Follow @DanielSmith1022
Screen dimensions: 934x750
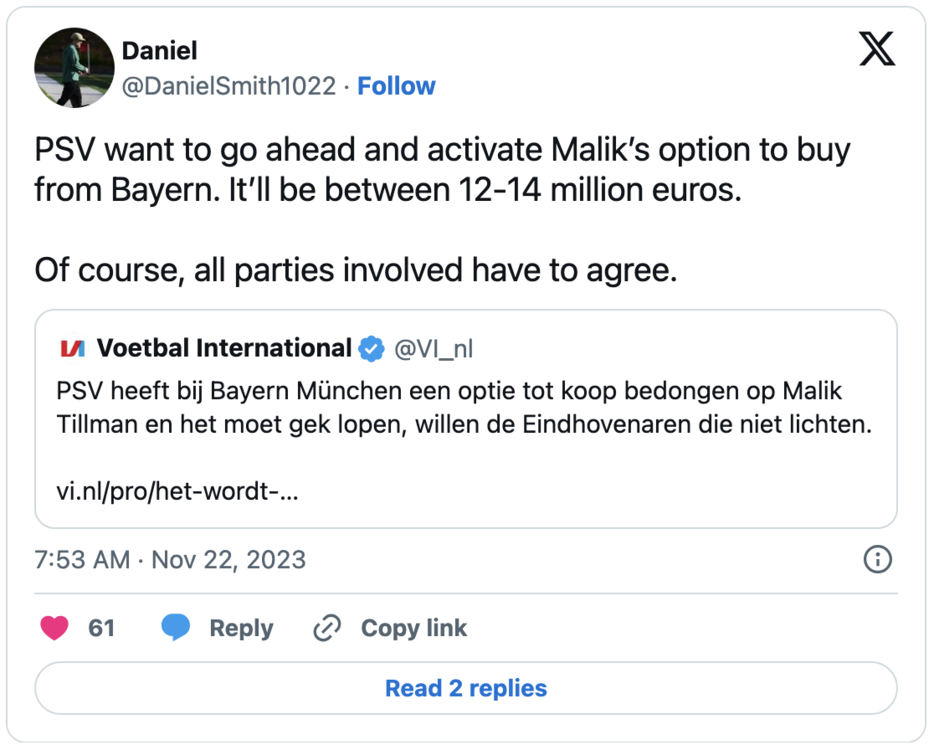[396, 86]
